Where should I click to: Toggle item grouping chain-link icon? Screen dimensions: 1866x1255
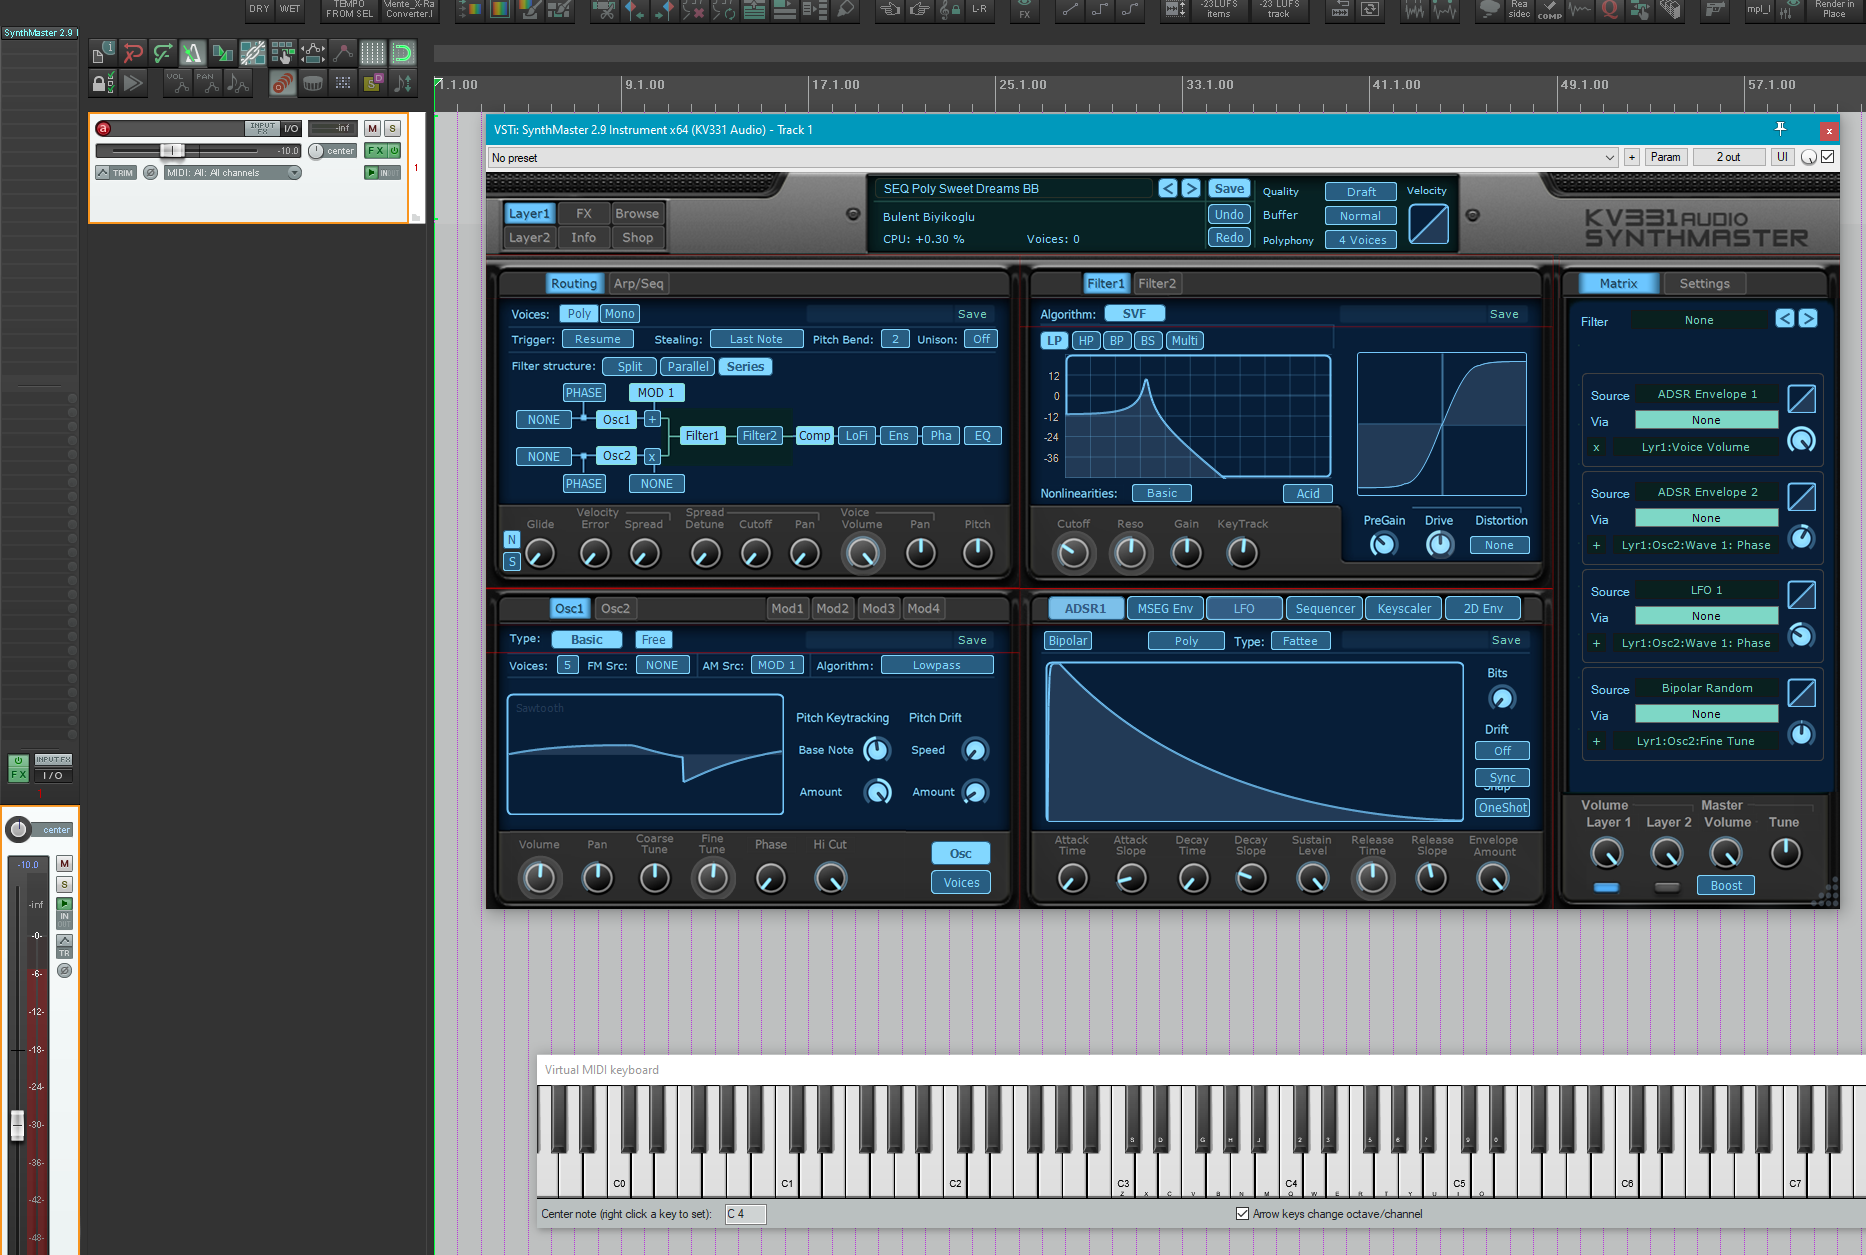pyautogui.click(x=253, y=52)
